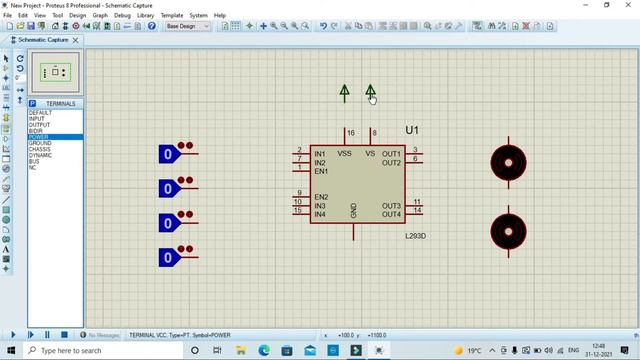Screen dimensions: 640x360
Task: Stop the simulation
Action: click(64, 335)
